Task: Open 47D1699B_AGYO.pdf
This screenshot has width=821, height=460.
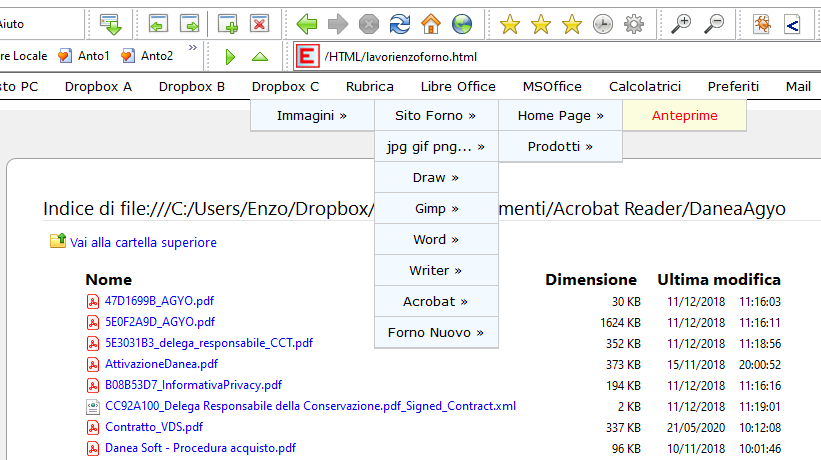Action: click(159, 301)
